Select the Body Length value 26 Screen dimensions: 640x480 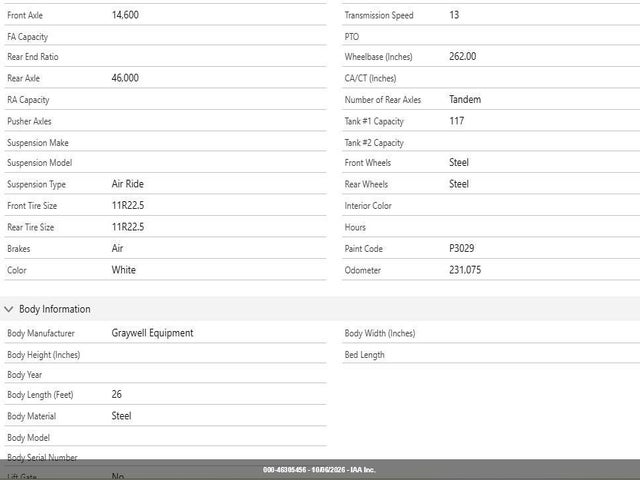pyautogui.click(x=116, y=394)
